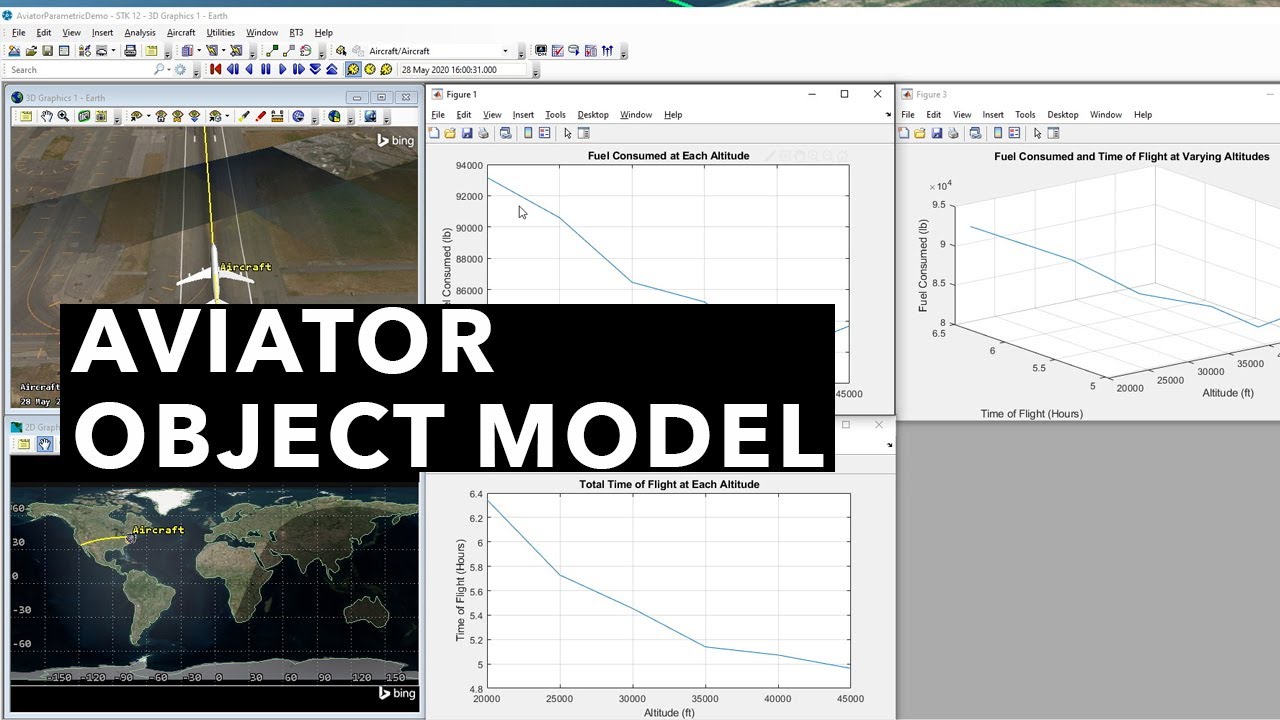Open the Aircraft/Aircraft object selector dropdown

point(505,51)
